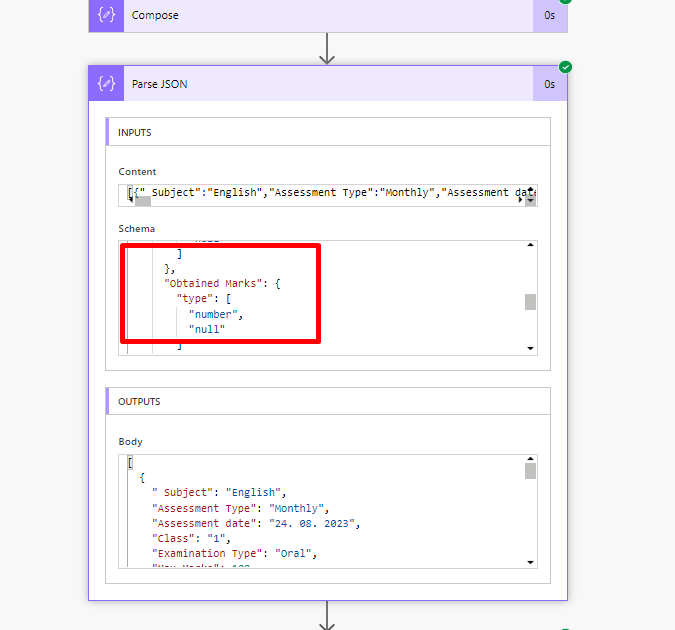Collapse the Parse JSON action header
The image size is (675, 630).
point(330,84)
